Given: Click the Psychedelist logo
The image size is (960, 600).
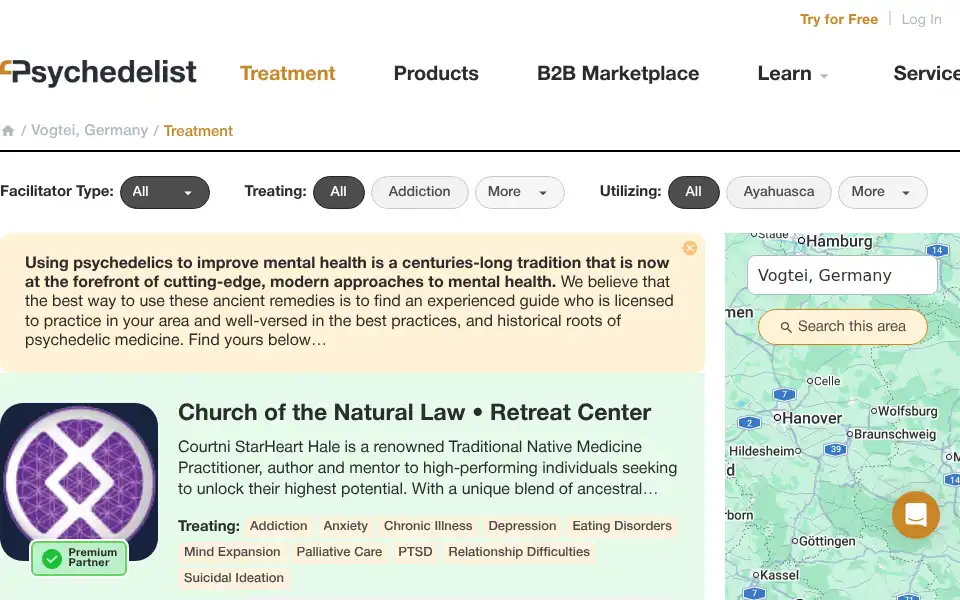Looking at the screenshot, I should [98, 73].
